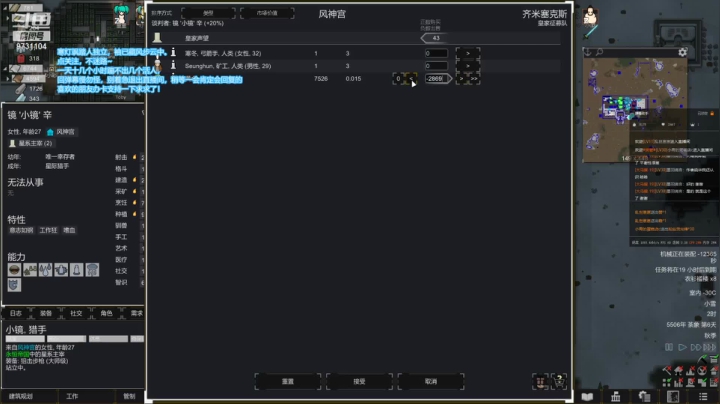The height and width of the screenshot is (404, 720).
Task: Click the 取消 cancel button
Action: click(x=431, y=382)
